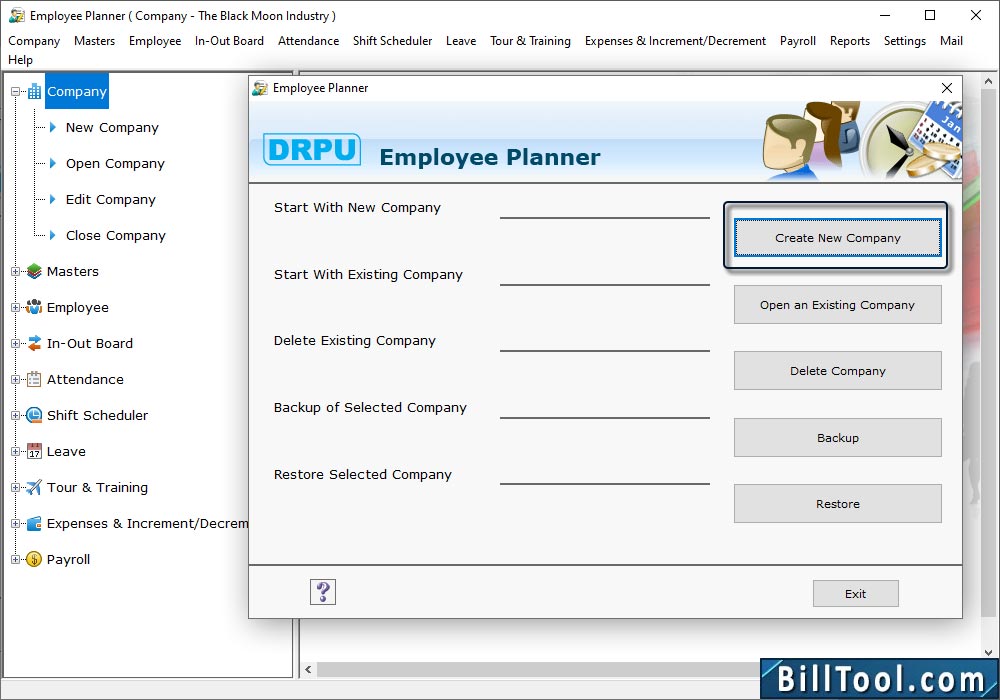Click vertical scrollbar down arrow
The image size is (1000, 700).
989,652
